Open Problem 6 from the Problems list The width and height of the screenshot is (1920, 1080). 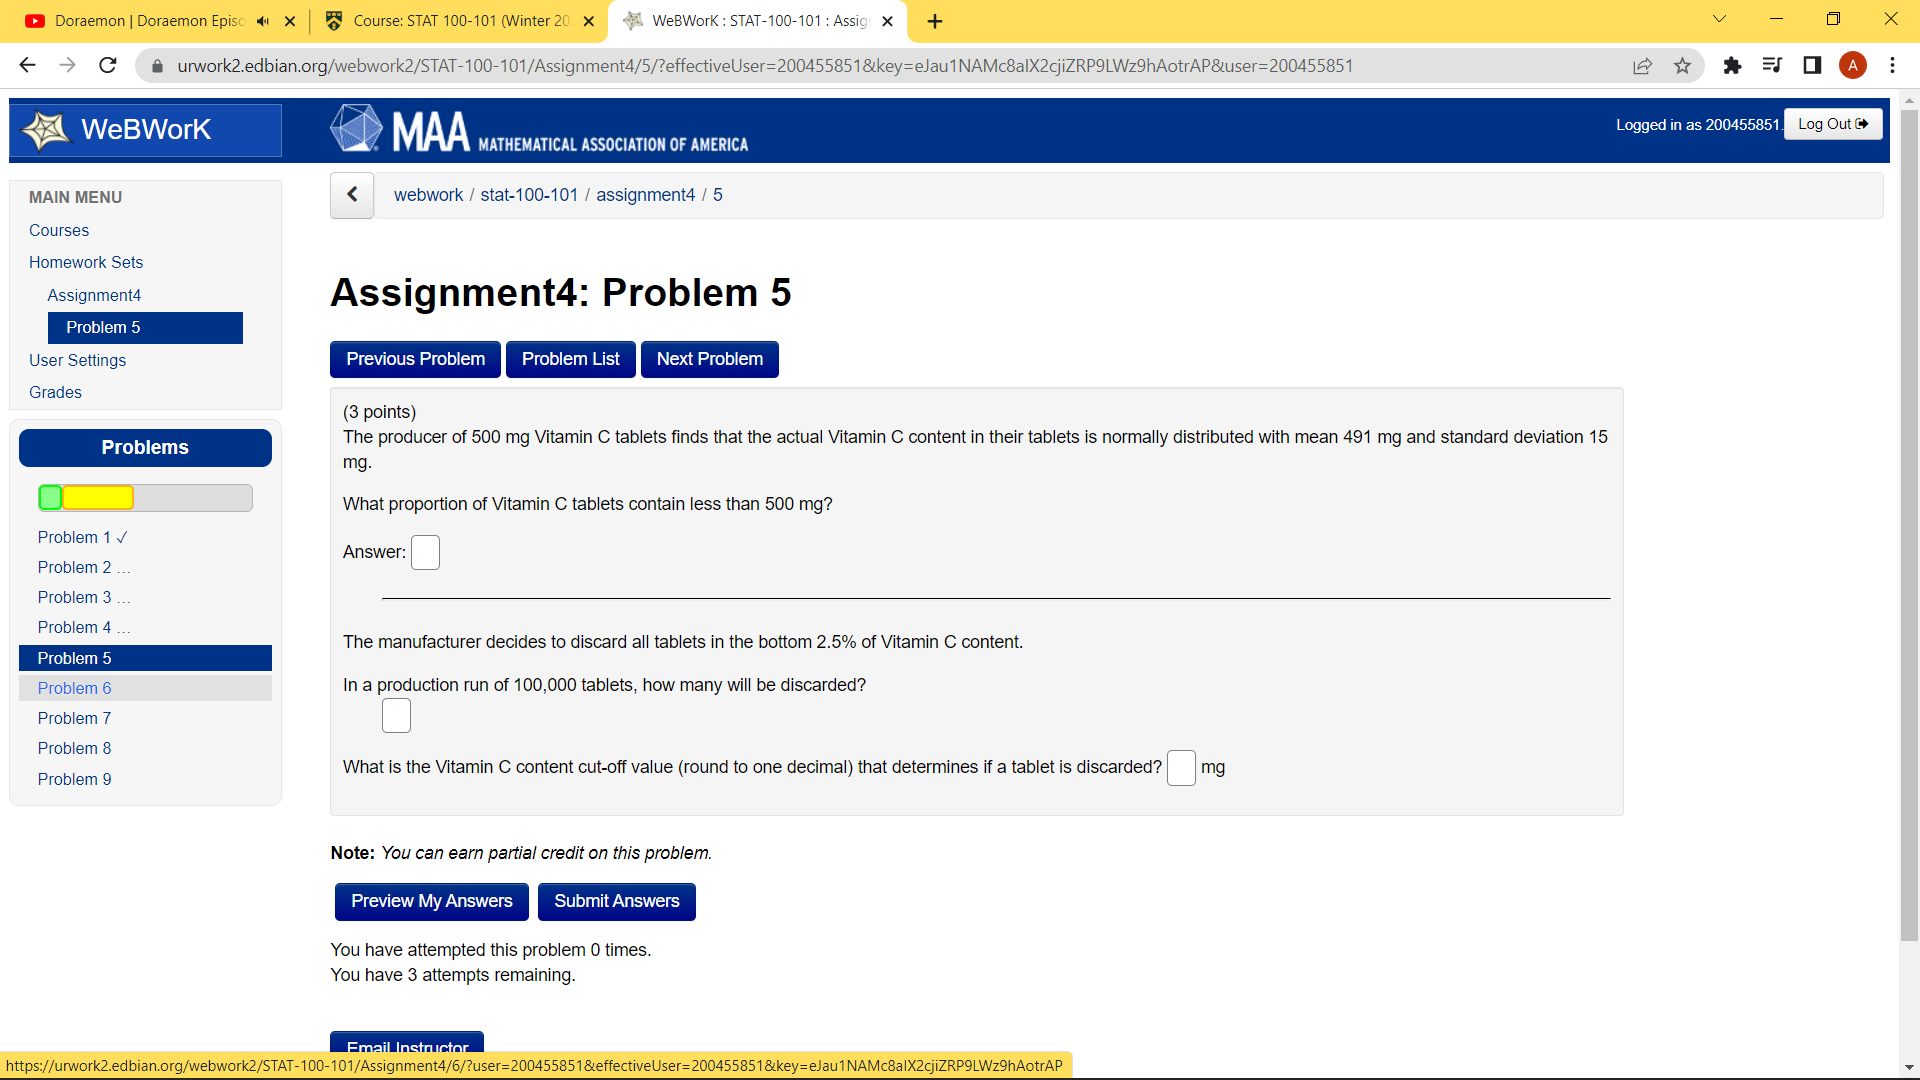(74, 688)
